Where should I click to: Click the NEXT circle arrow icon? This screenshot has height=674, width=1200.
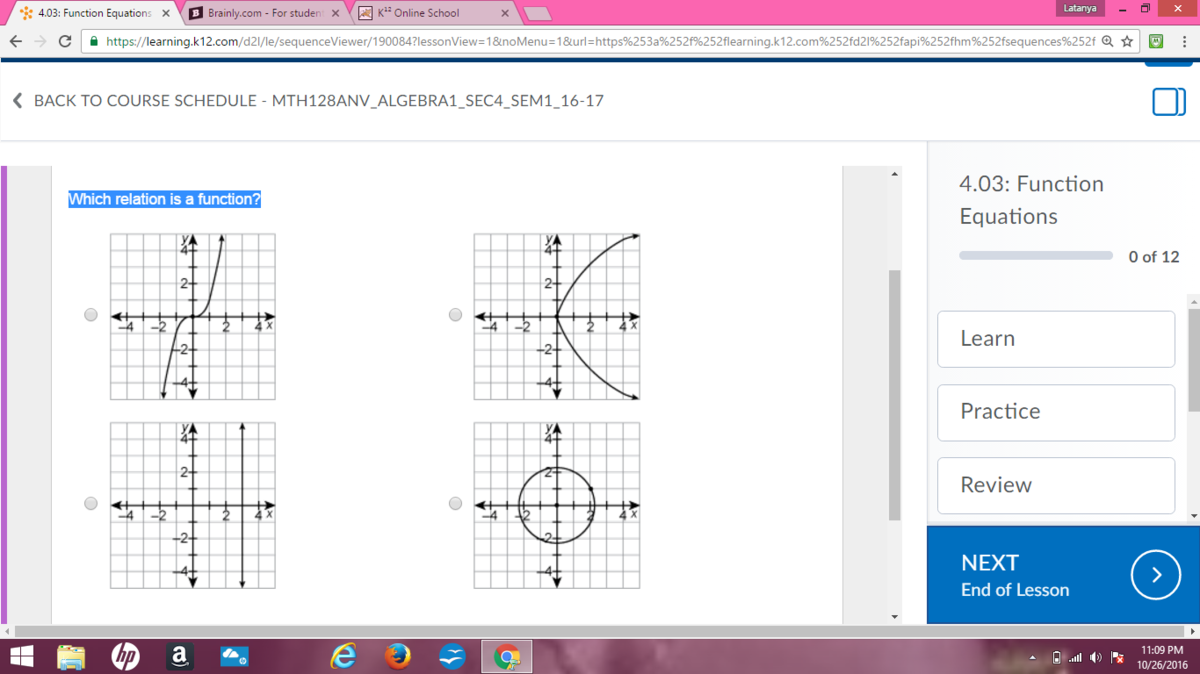1155,575
